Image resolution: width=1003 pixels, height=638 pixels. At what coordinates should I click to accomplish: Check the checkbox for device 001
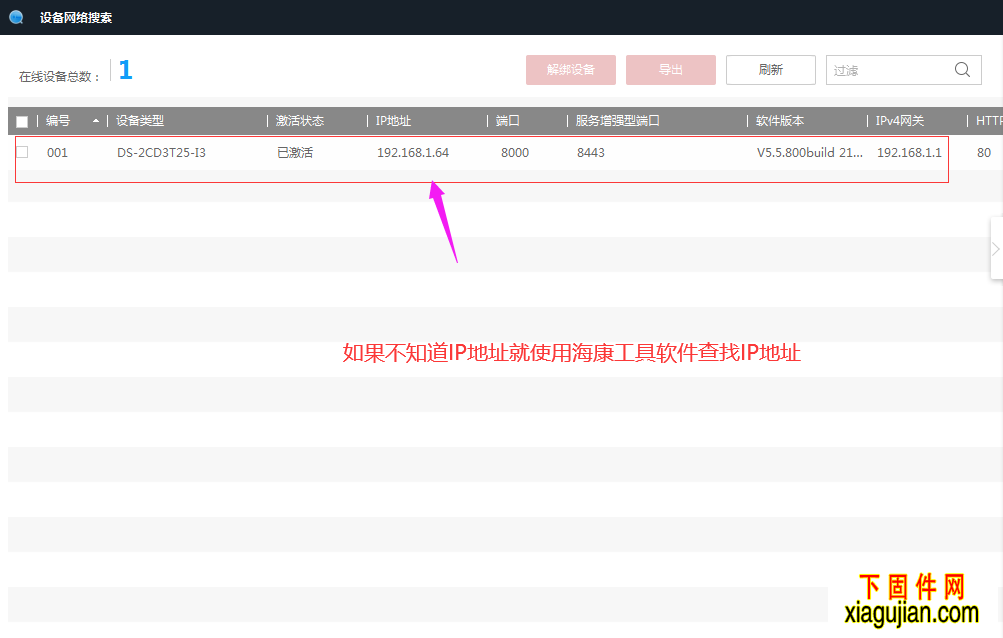(22, 152)
